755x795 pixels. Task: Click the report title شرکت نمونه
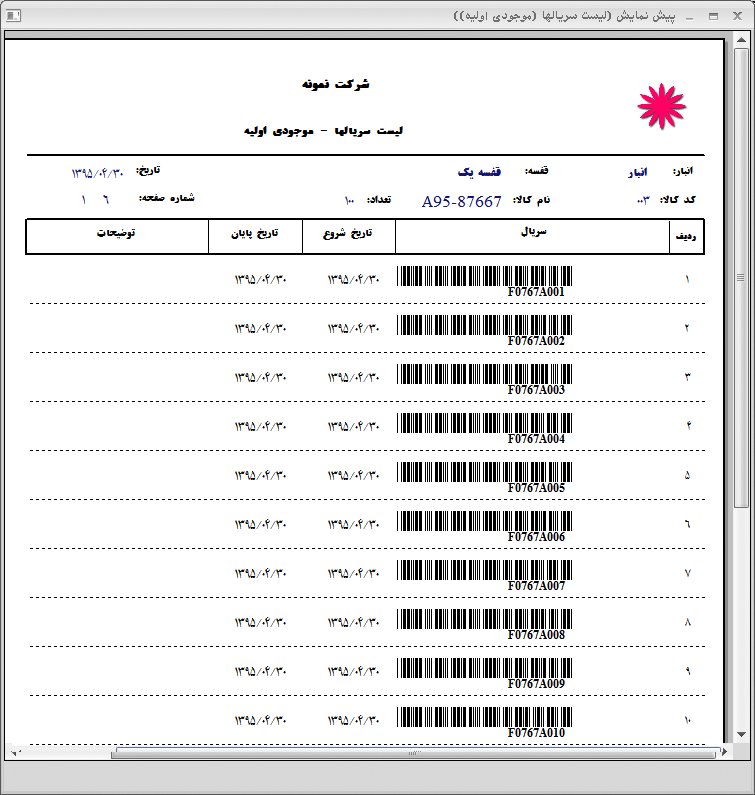pos(336,84)
